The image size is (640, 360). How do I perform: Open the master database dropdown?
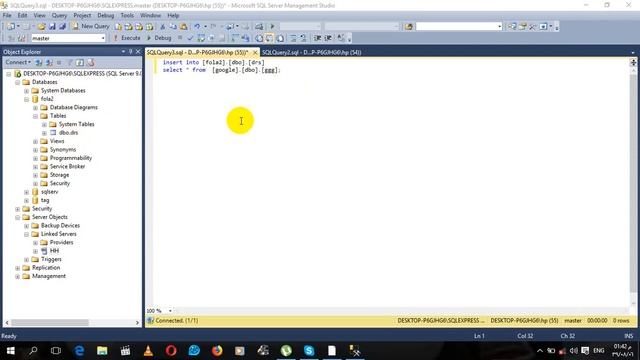[x=103, y=38]
